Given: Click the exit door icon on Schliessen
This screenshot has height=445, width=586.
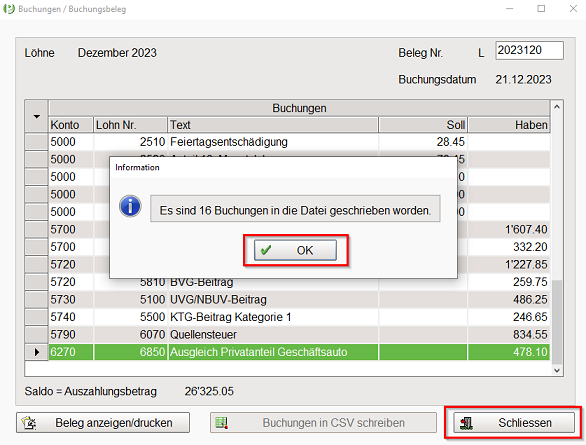Looking at the screenshot, I should 466,423.
